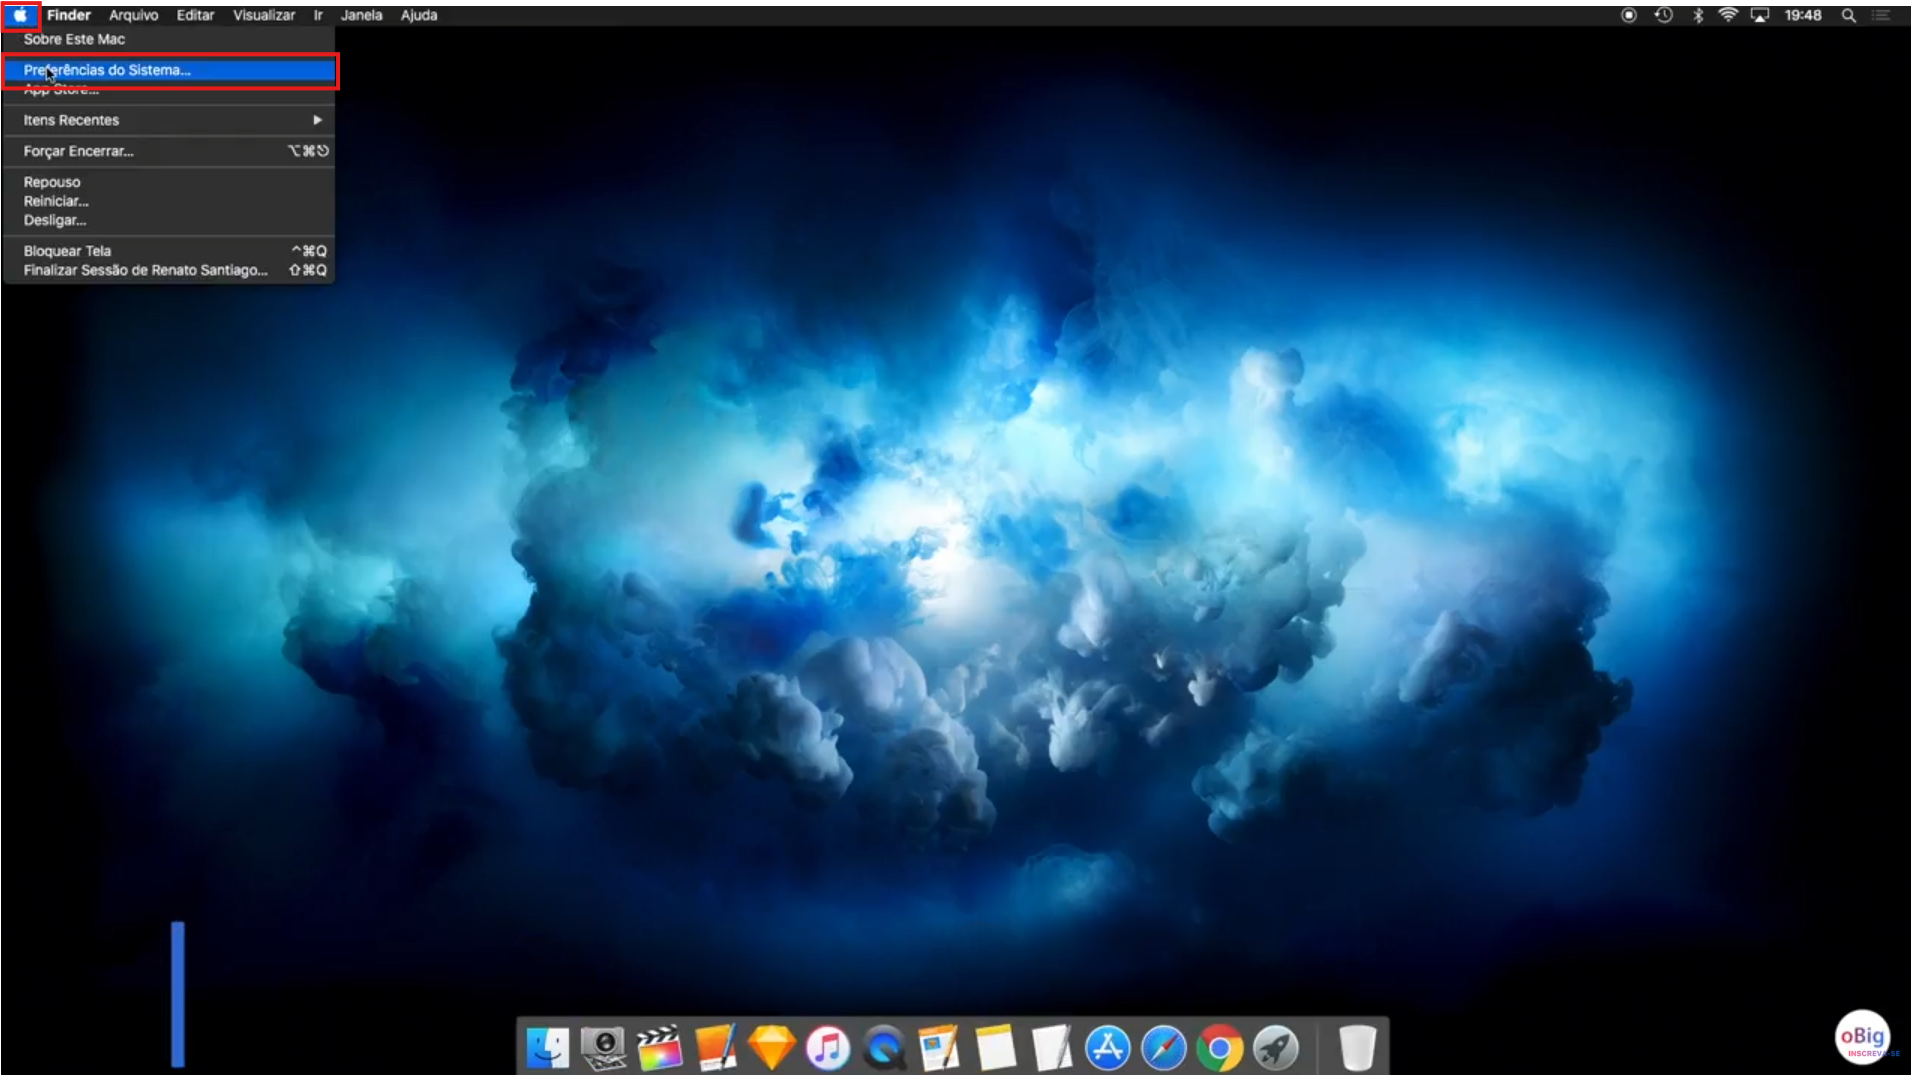The width and height of the screenshot is (1911, 1075).
Task: Open the Time Machine status menu
Action: 1663,14
